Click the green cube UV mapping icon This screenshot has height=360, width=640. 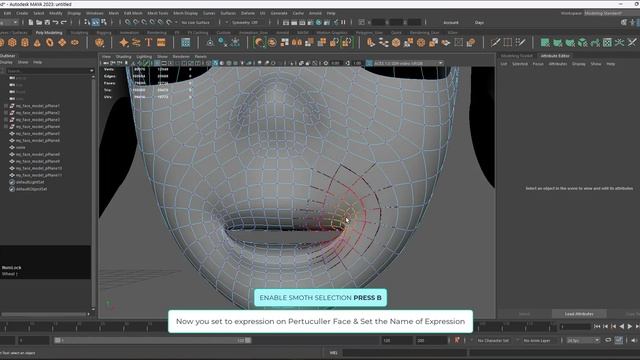click(x=582, y=42)
